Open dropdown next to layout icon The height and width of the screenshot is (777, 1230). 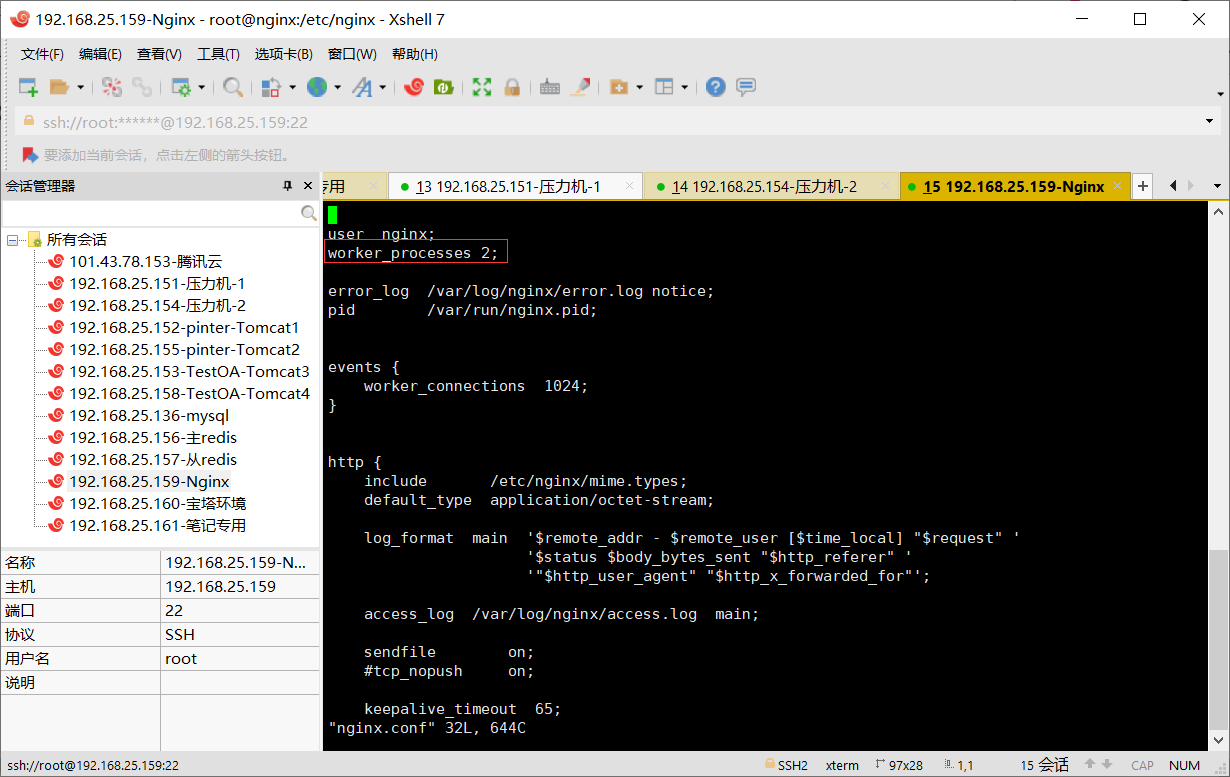[x=685, y=88]
